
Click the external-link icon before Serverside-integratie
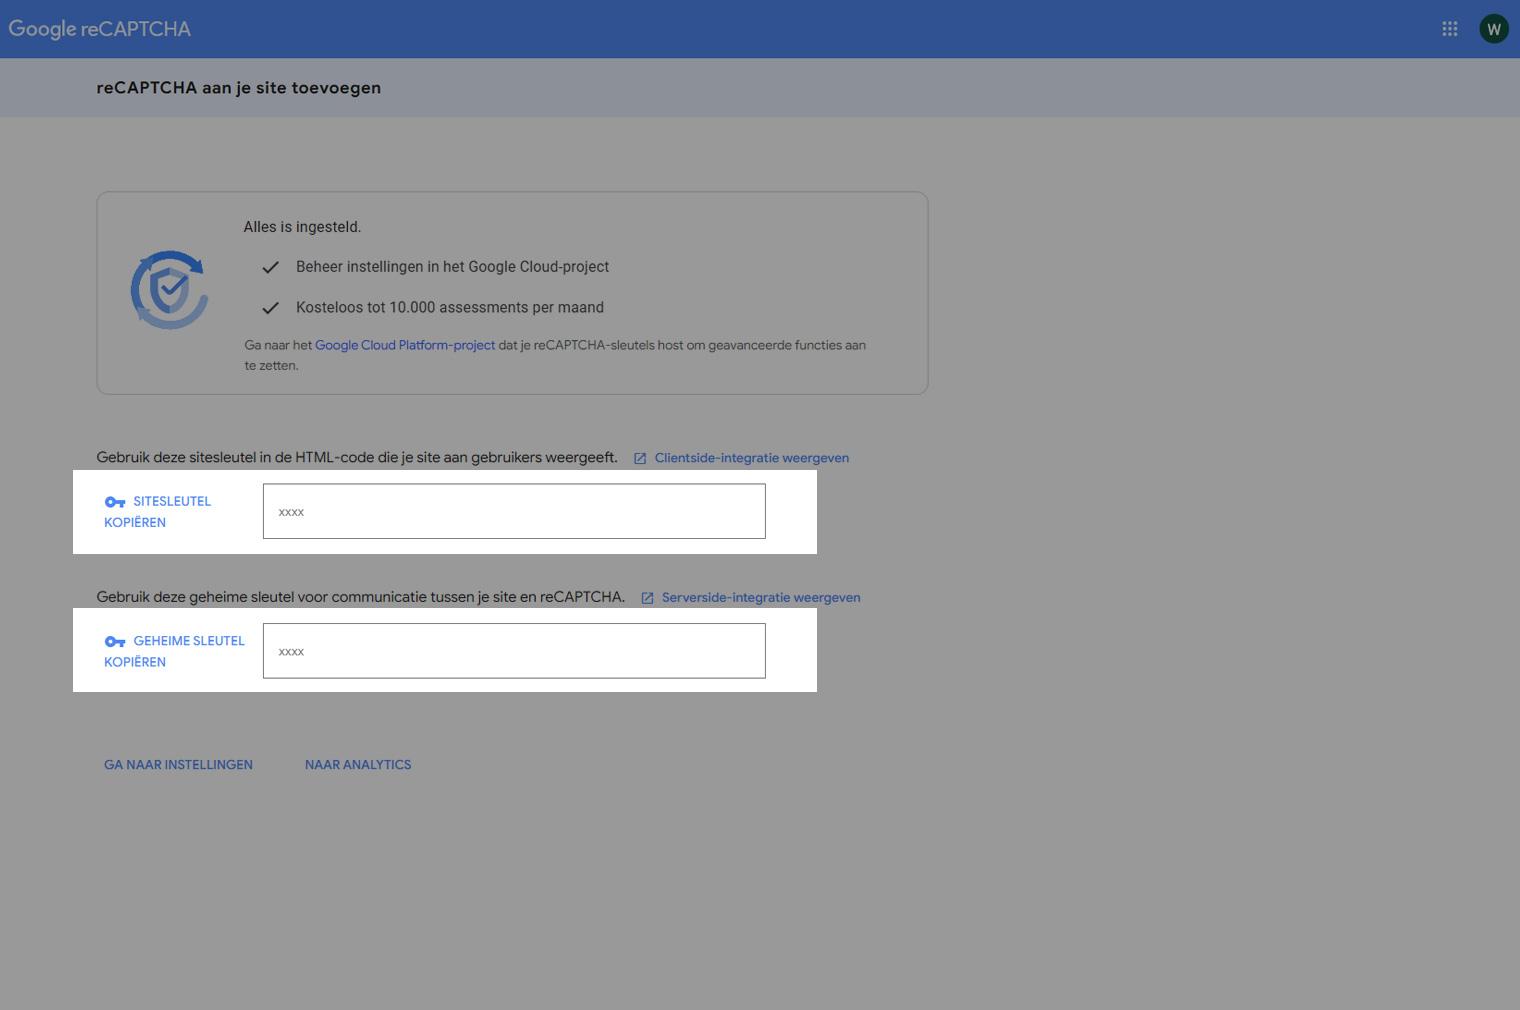647,598
